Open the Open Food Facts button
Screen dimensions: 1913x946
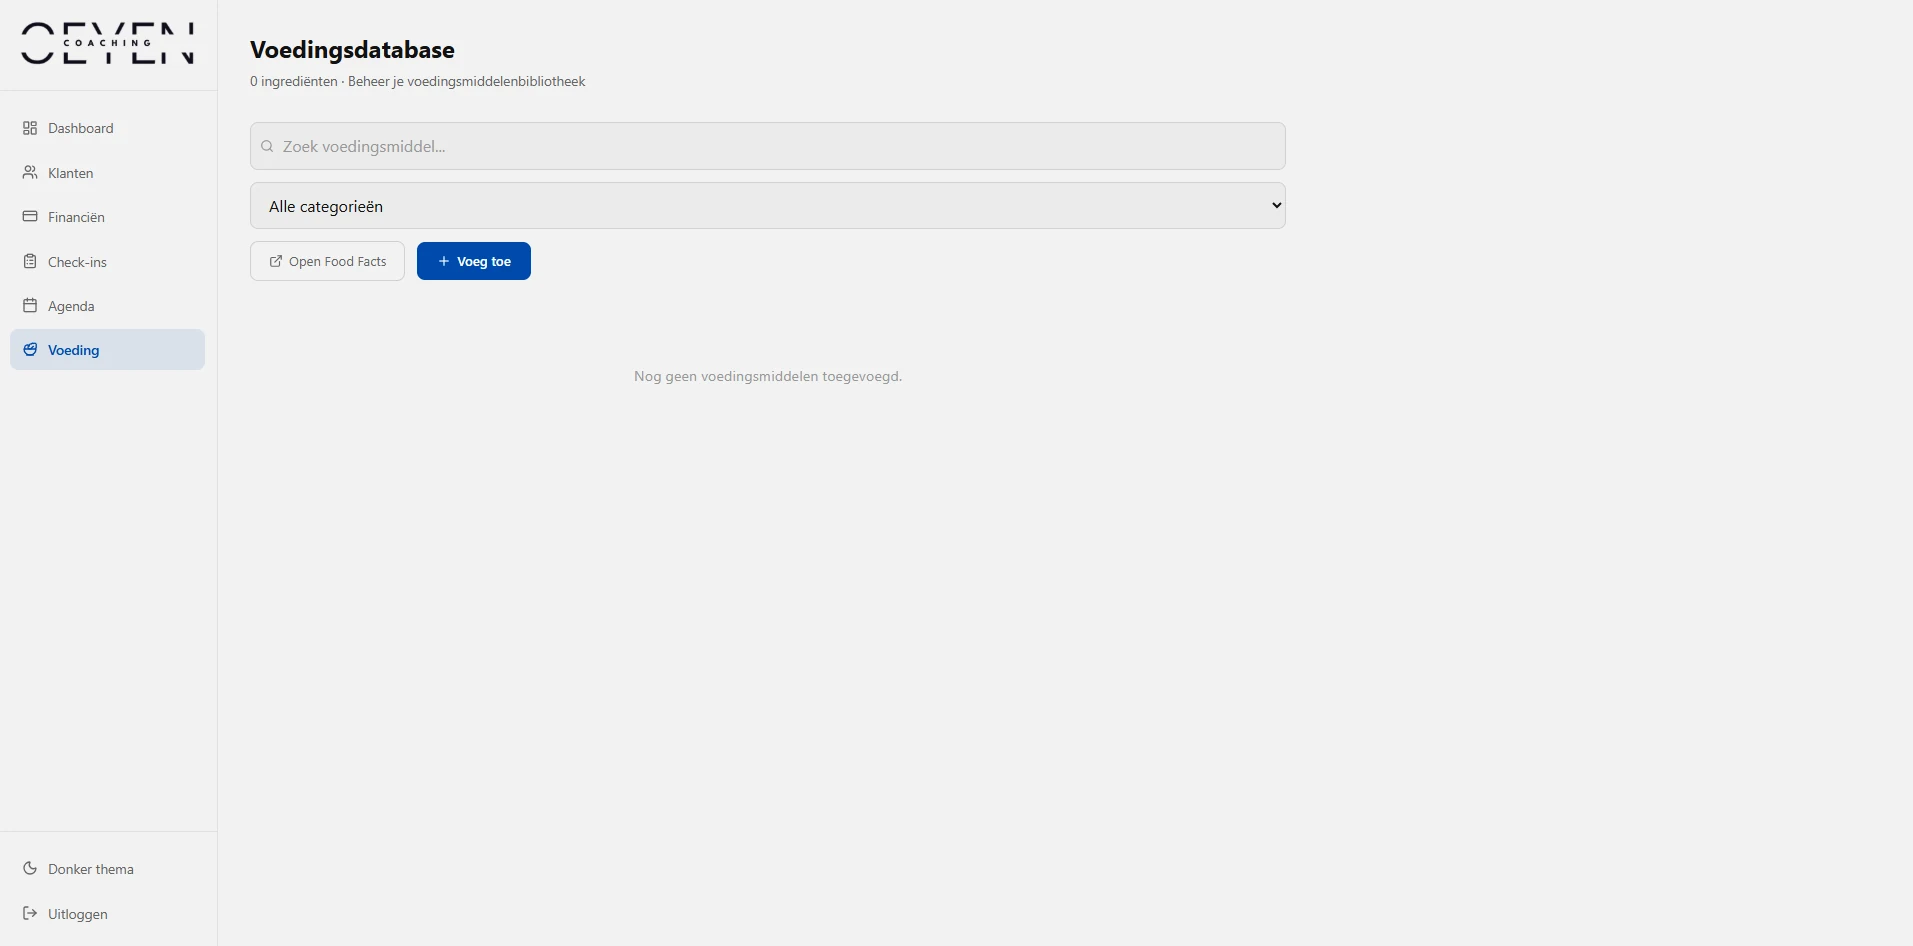pyautogui.click(x=327, y=262)
